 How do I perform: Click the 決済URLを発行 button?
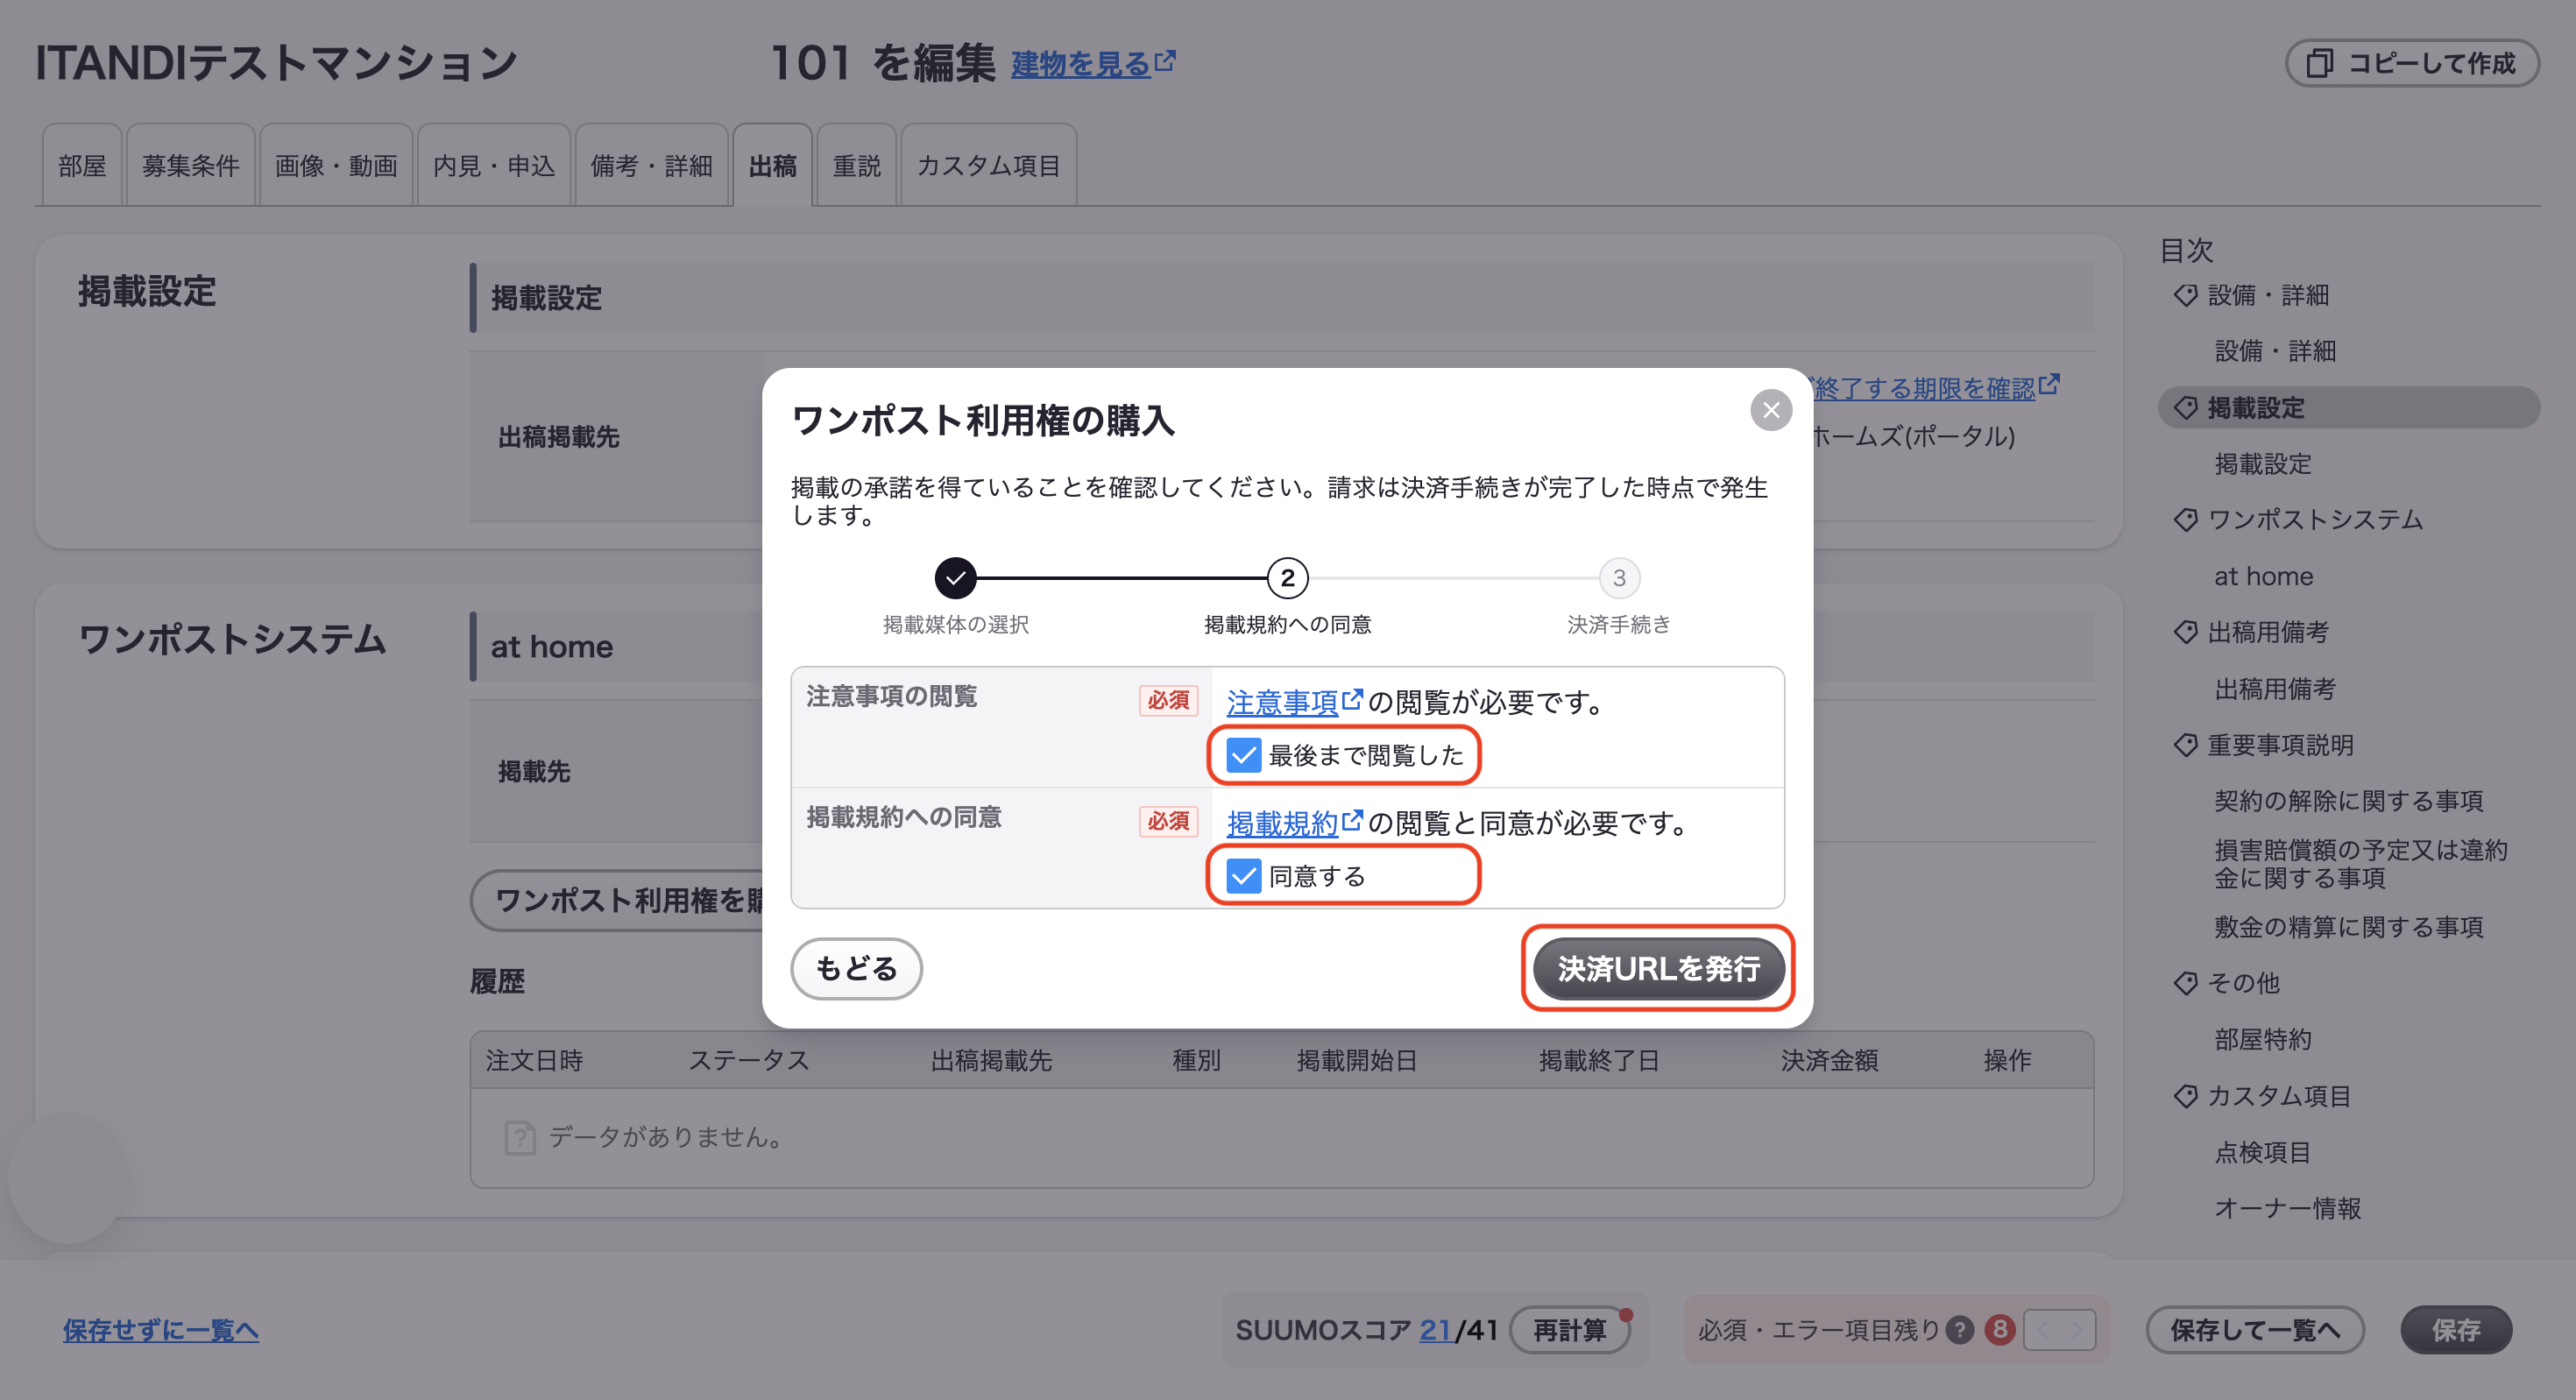point(1658,968)
